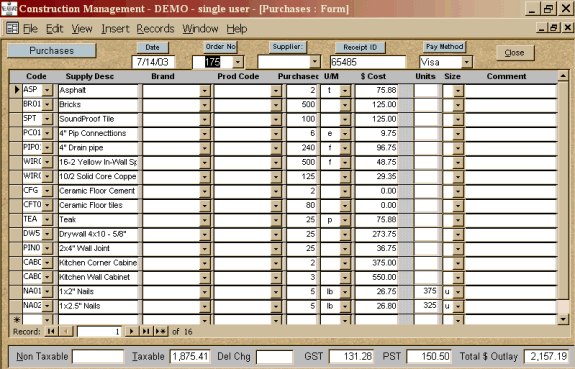Open the File menu
Viewport: 575px width, 369px height.
(x=30, y=29)
